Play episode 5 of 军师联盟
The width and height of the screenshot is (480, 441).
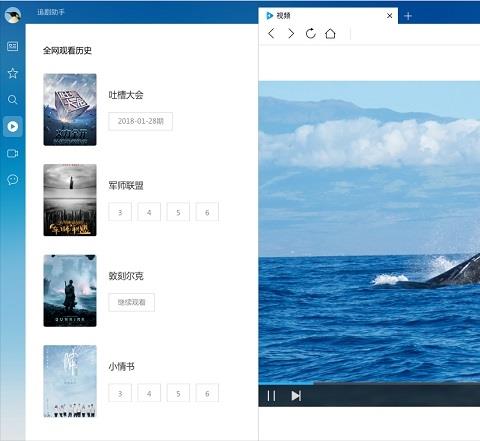tap(178, 212)
